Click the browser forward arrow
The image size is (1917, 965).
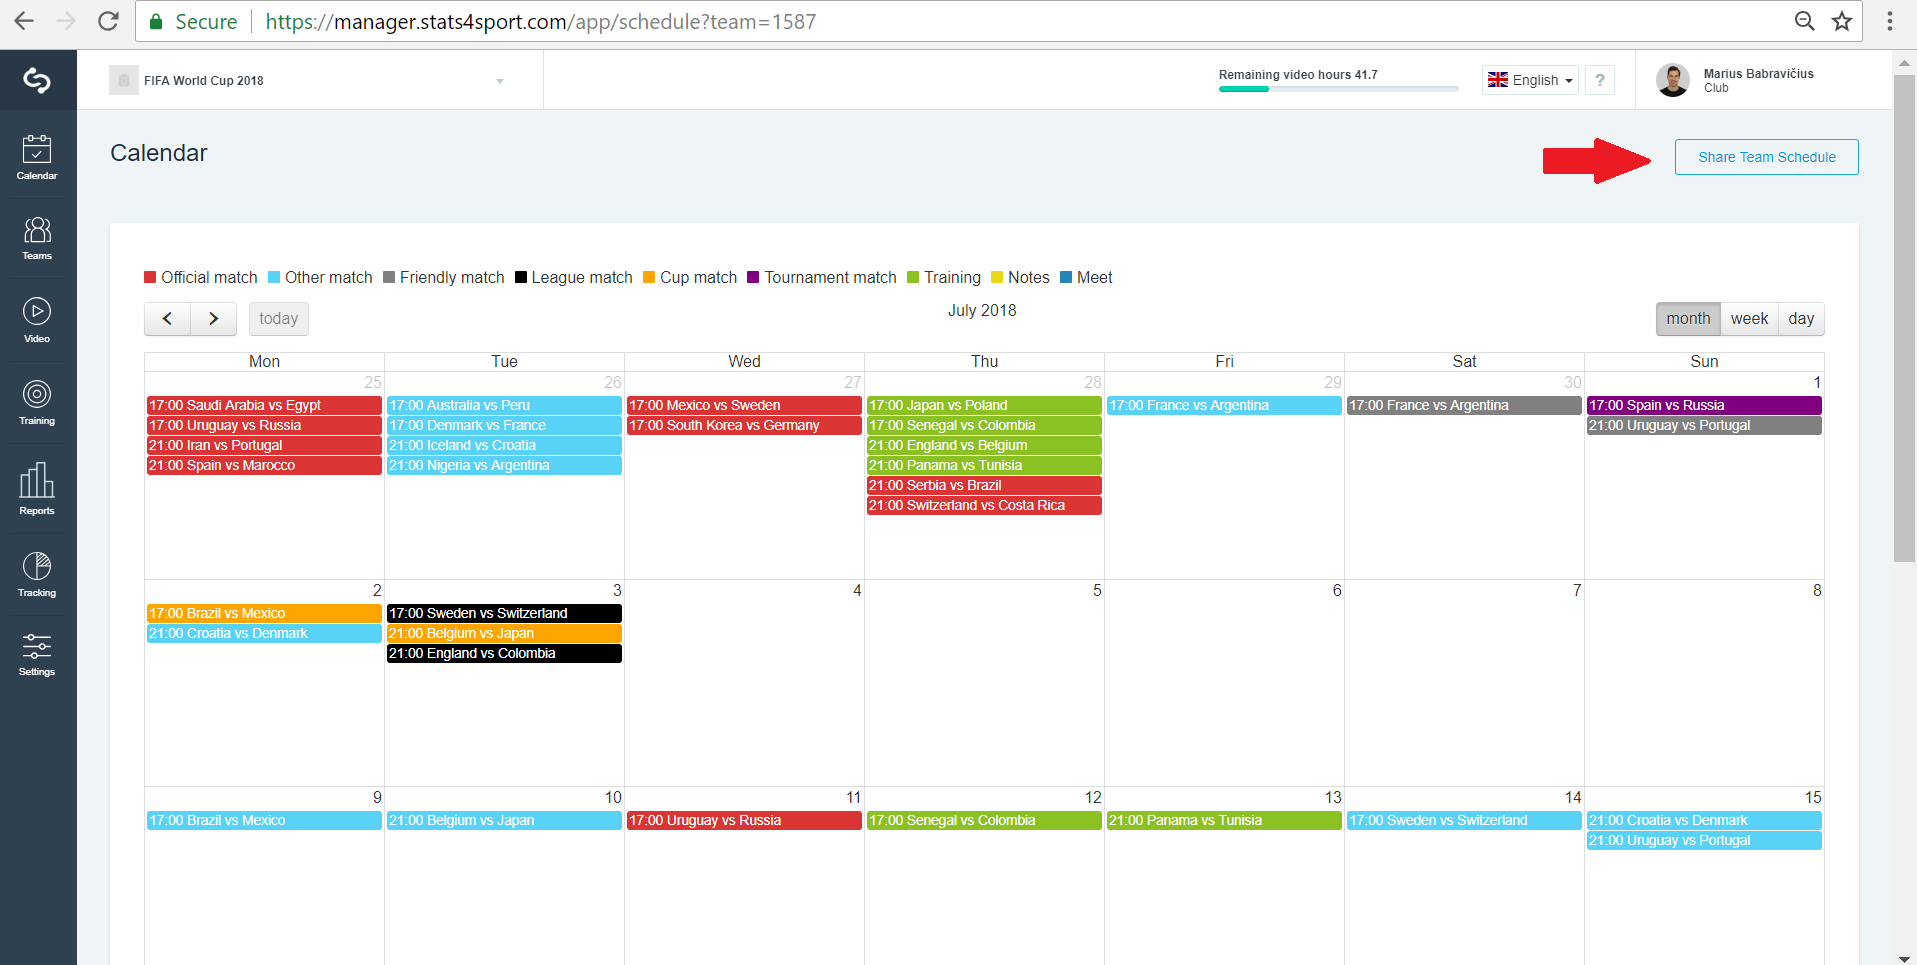click(66, 21)
